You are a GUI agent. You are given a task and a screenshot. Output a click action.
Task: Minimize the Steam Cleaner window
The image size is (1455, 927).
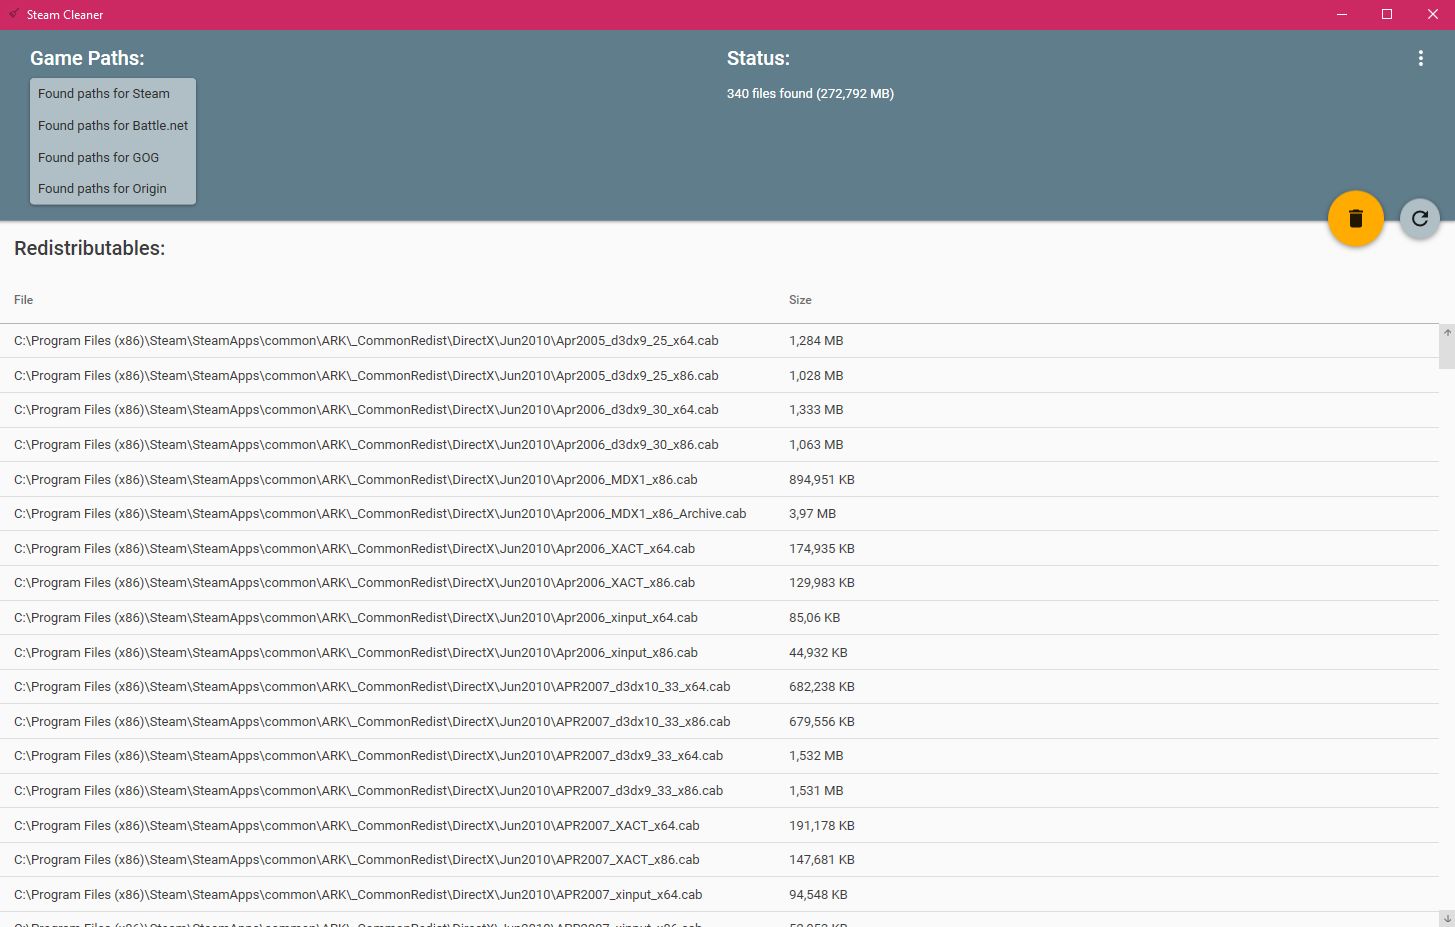(x=1342, y=14)
